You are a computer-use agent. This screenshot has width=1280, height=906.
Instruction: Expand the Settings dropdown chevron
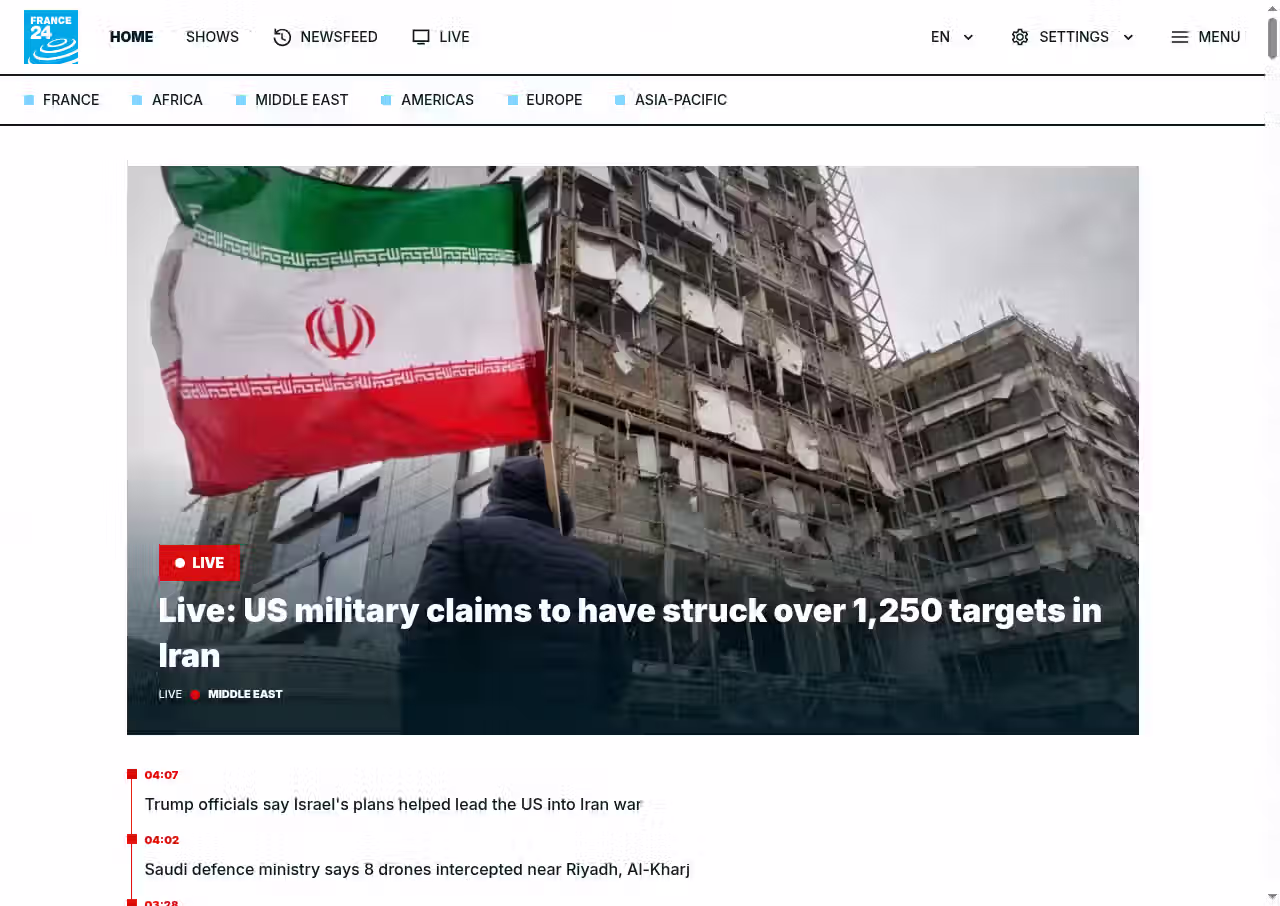1128,37
